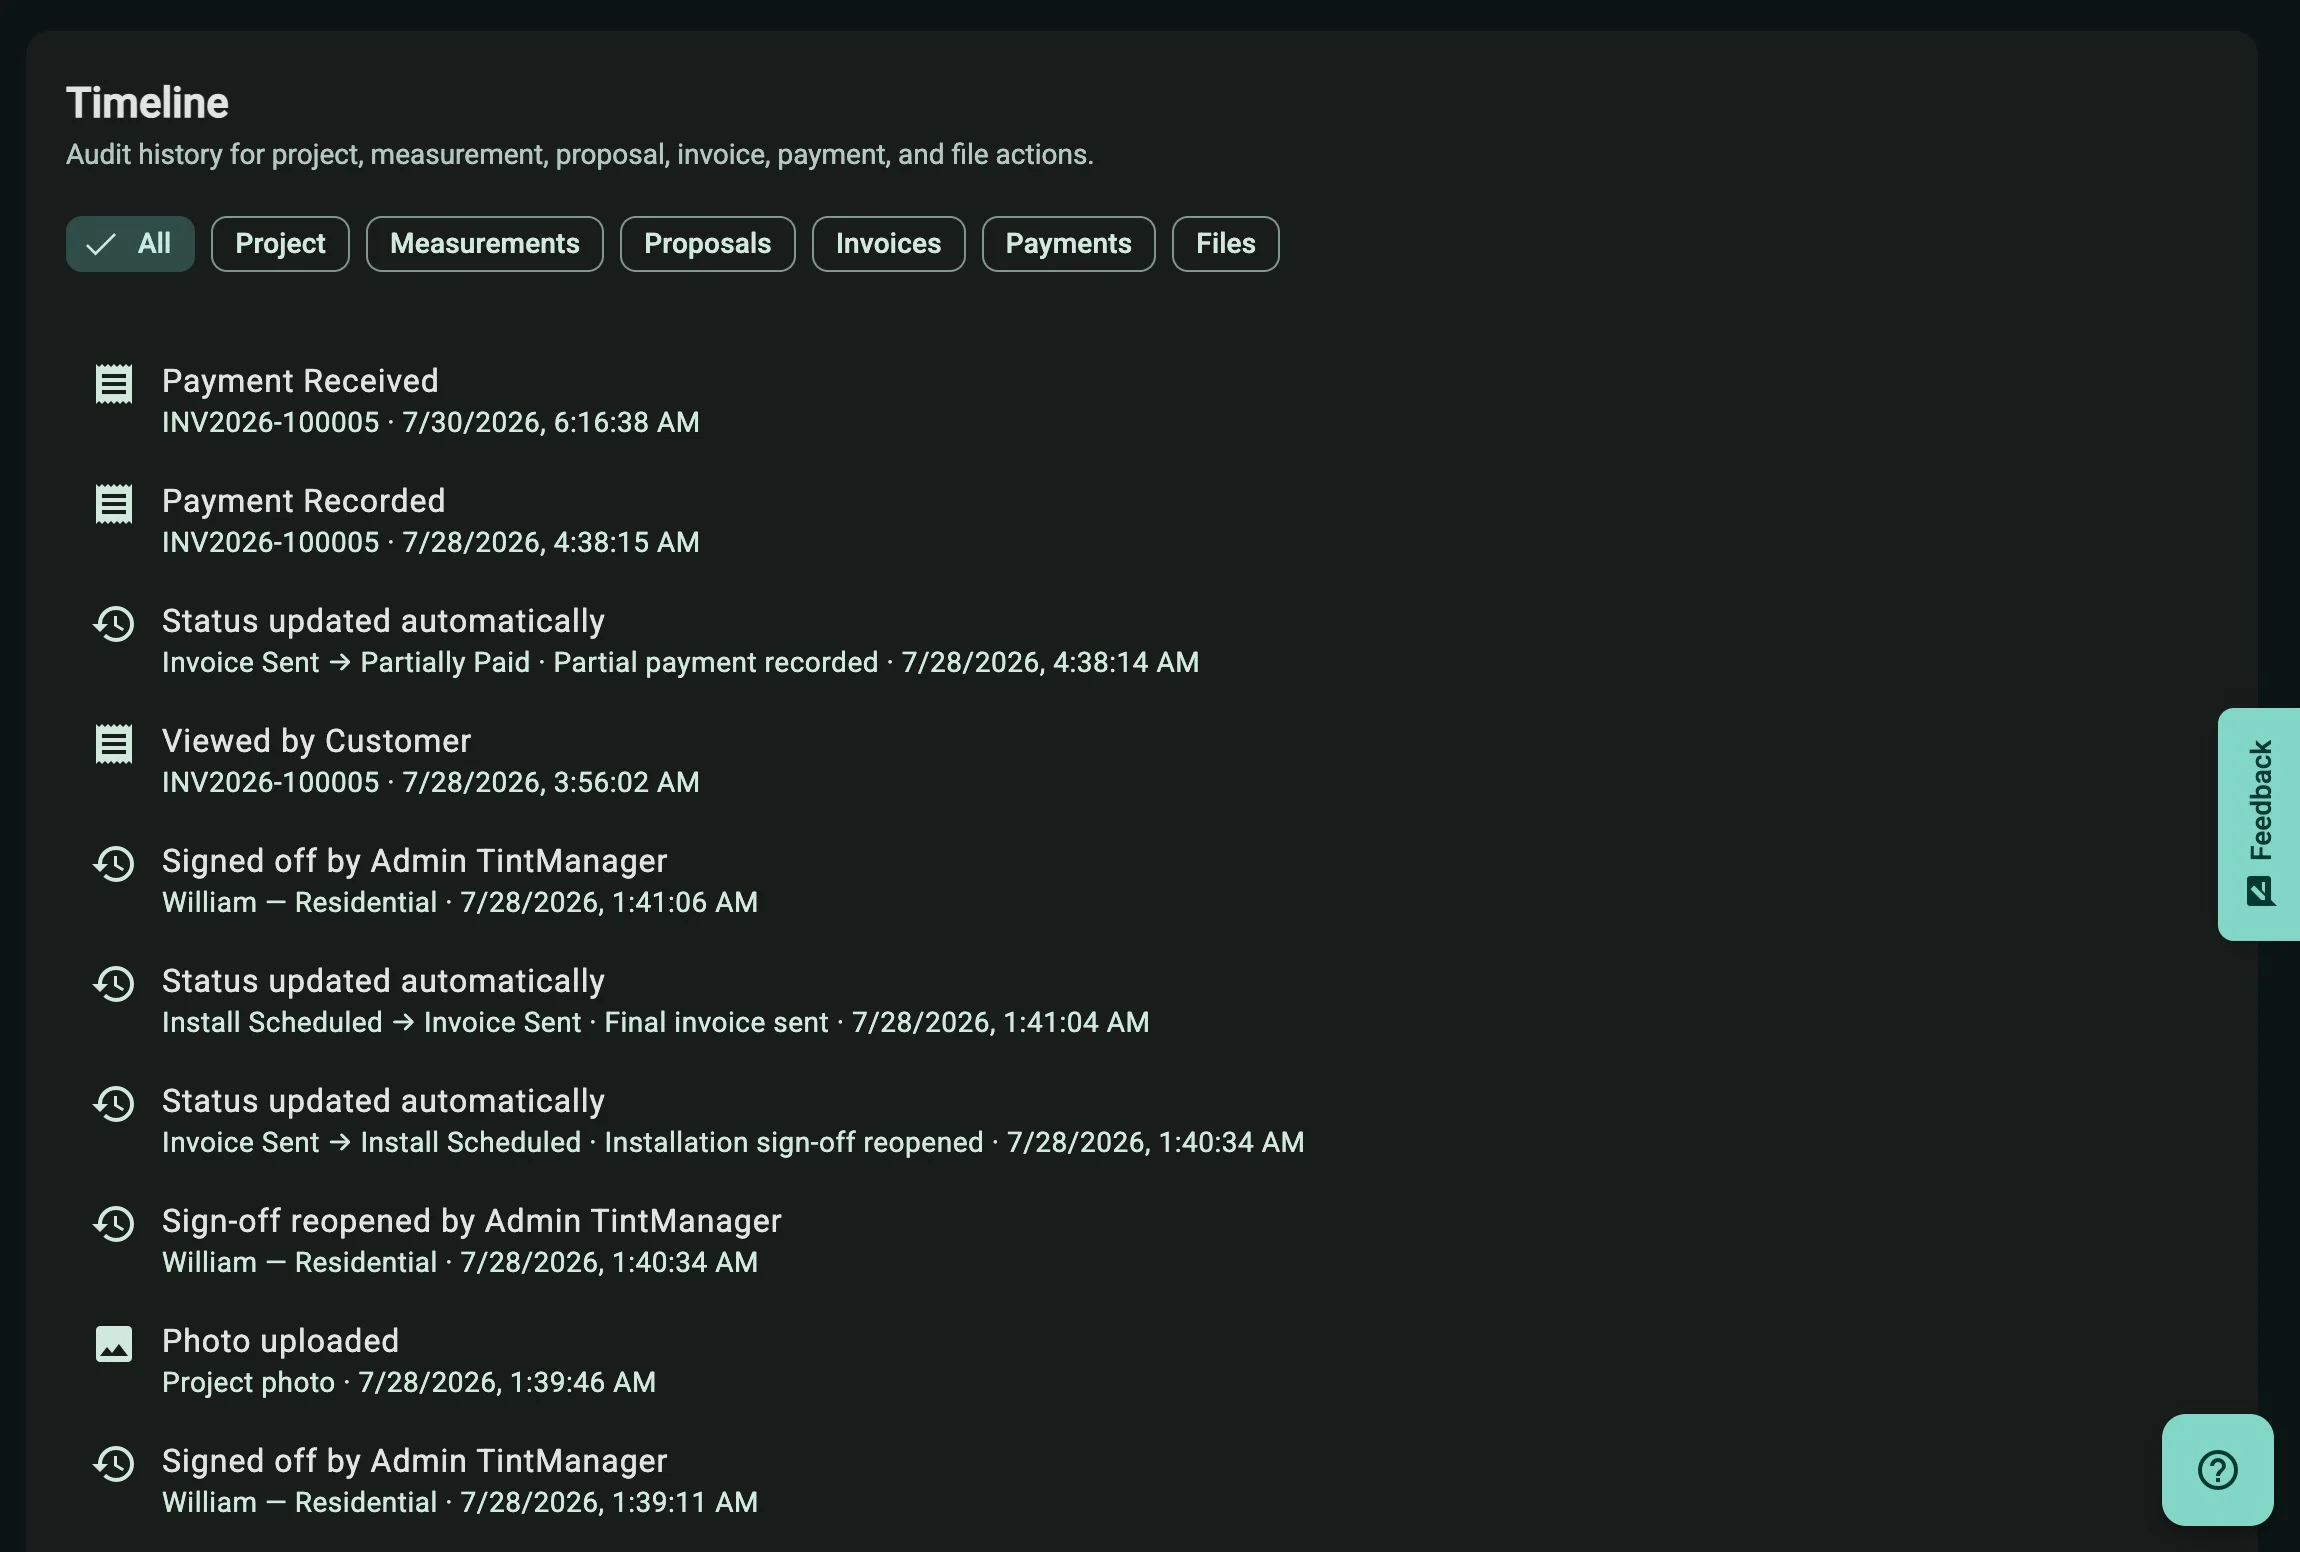Click the image icon beside Photo uploaded

pos(114,1344)
